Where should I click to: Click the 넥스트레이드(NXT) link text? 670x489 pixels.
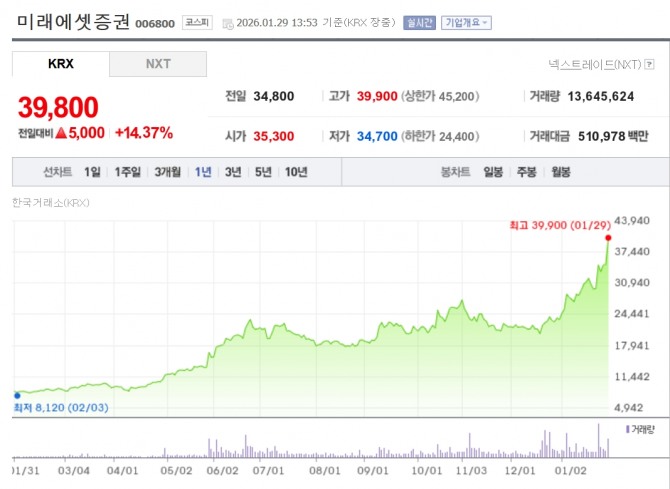tap(594, 65)
